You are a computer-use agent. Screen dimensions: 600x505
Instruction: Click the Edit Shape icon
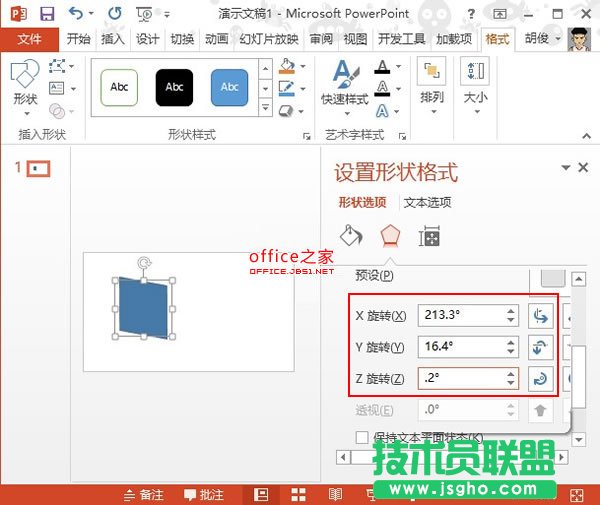[x=57, y=66]
